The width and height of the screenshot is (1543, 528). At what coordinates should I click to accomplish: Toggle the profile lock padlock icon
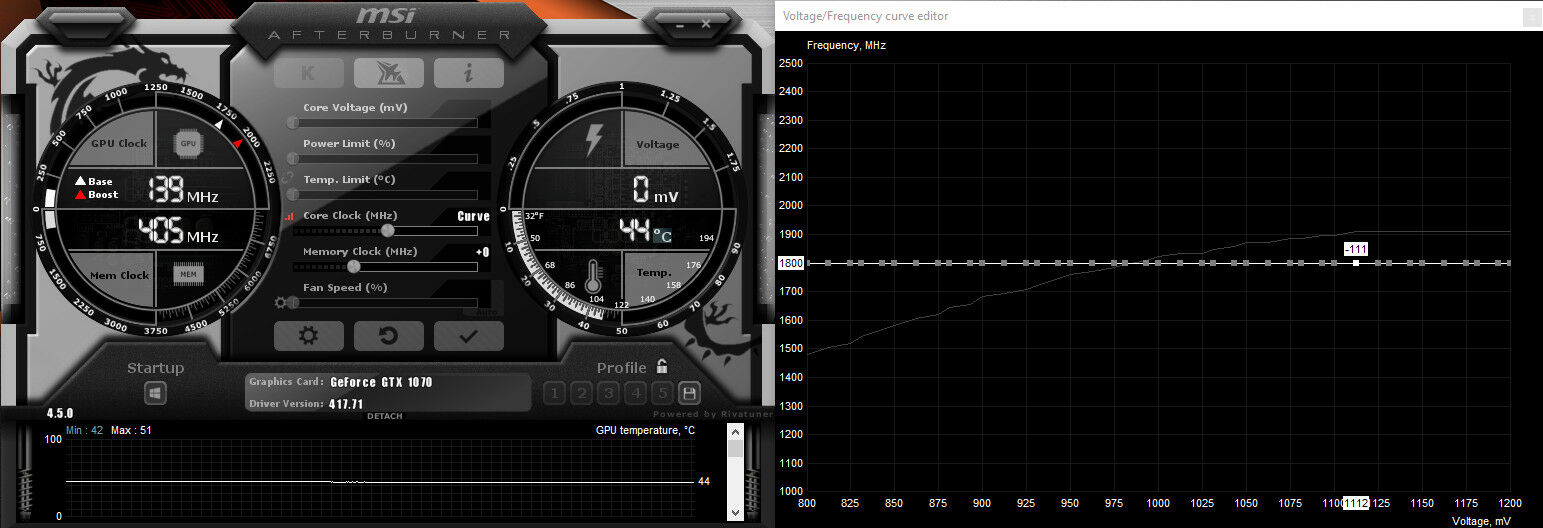(662, 367)
